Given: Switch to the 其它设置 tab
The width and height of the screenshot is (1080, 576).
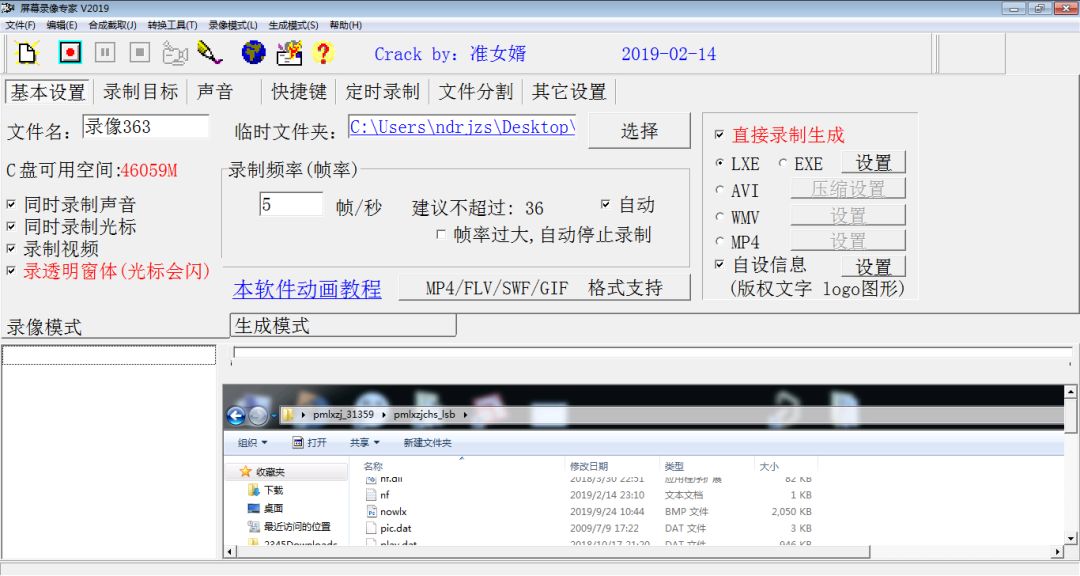Looking at the screenshot, I should tap(569, 92).
